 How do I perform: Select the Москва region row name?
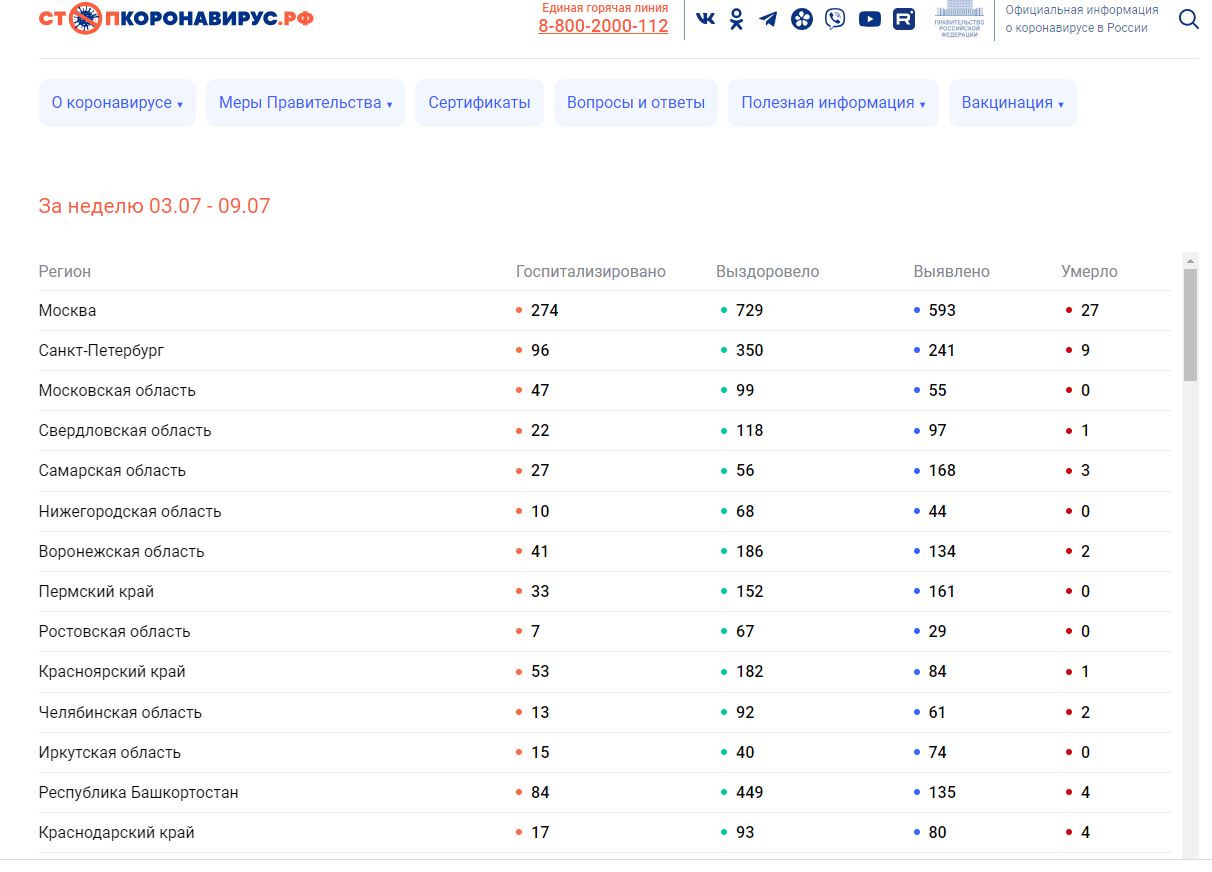pos(68,311)
